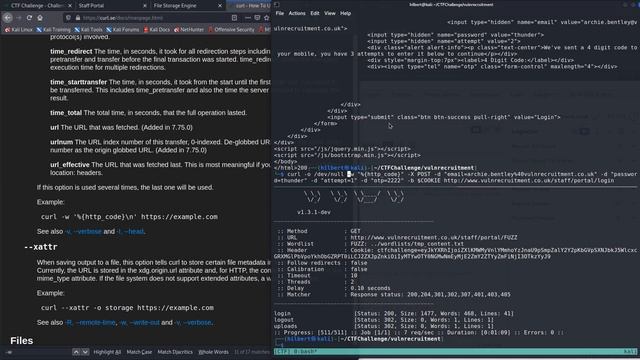This screenshot has width=640, height=360.
Task: Close the File Storage Engine tab
Action: click(x=220, y=6)
